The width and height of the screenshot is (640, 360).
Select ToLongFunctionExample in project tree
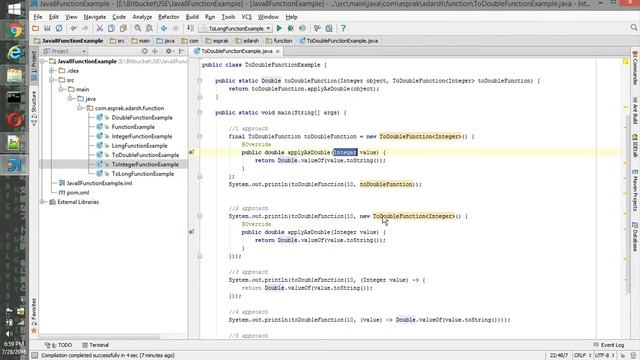(x=142, y=174)
